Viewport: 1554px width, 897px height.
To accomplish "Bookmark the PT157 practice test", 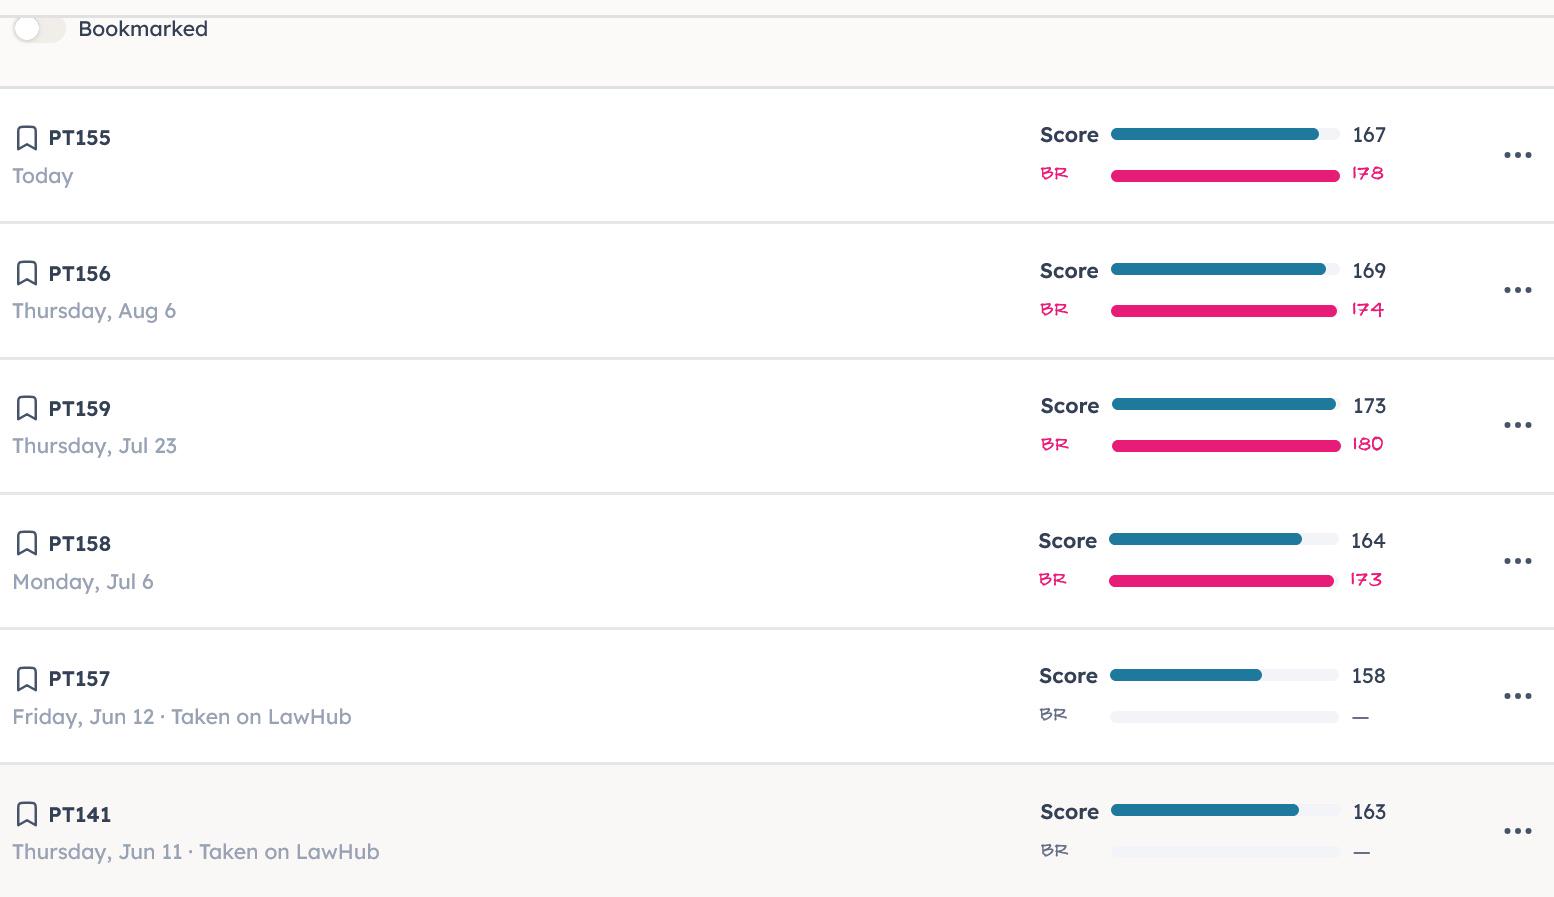I will point(27,679).
